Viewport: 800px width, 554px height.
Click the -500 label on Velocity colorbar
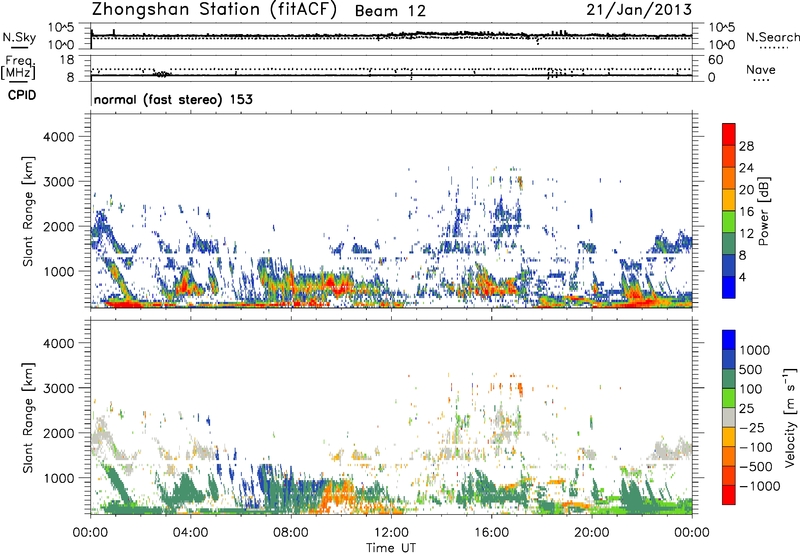pyautogui.click(x=758, y=467)
